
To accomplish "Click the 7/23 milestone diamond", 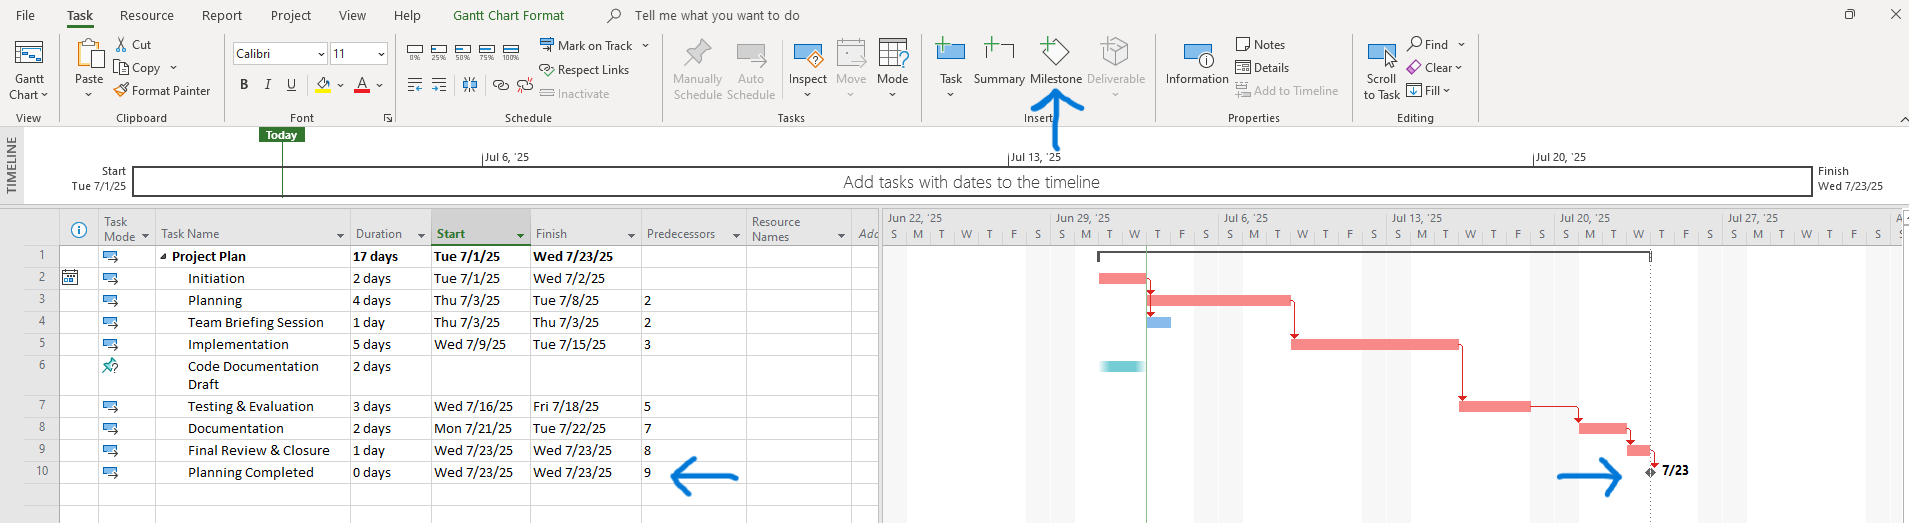I will tap(1650, 472).
